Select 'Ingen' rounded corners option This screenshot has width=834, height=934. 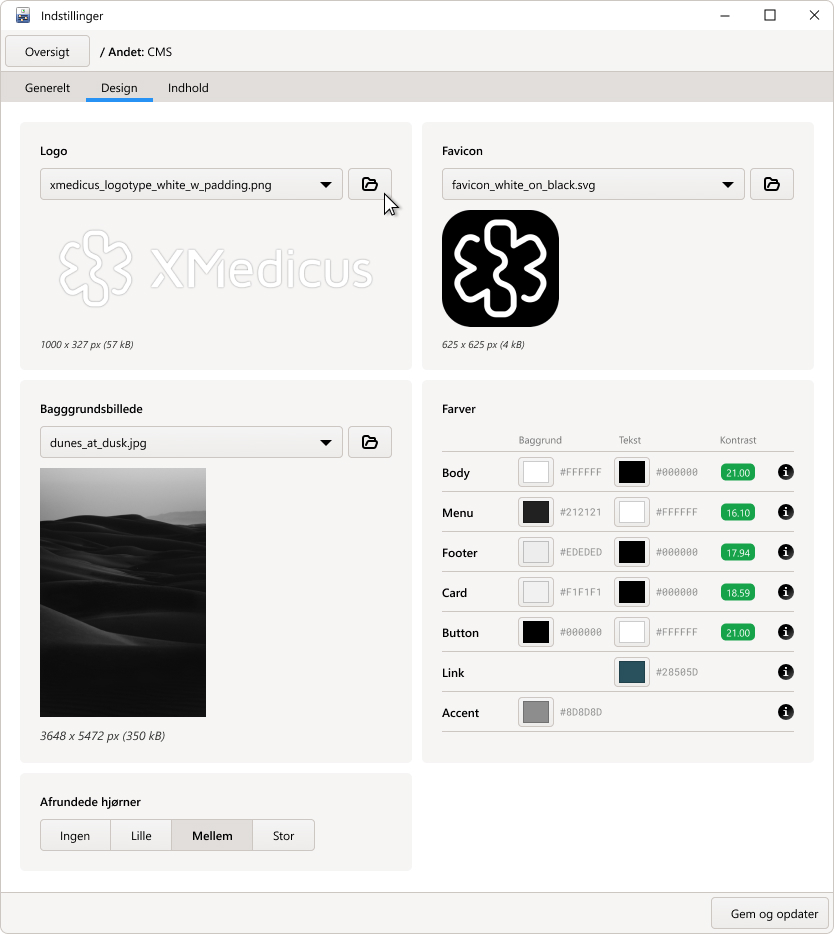[75, 835]
